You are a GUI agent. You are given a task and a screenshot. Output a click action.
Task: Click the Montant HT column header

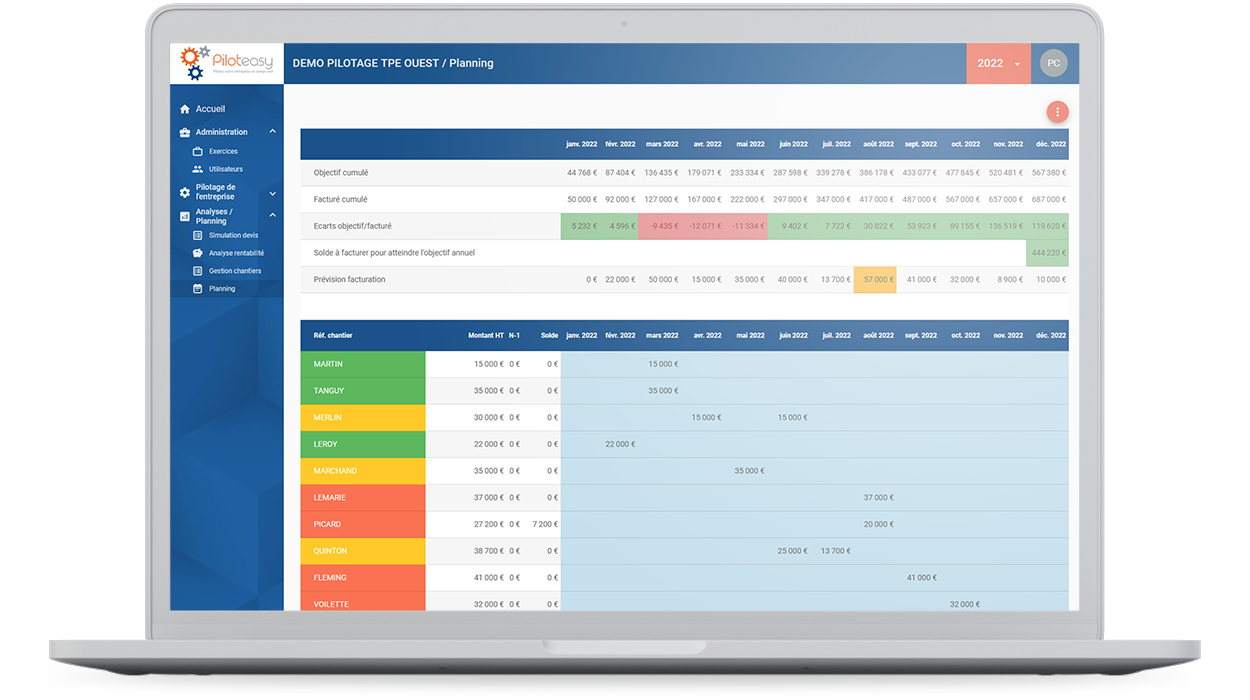486,336
